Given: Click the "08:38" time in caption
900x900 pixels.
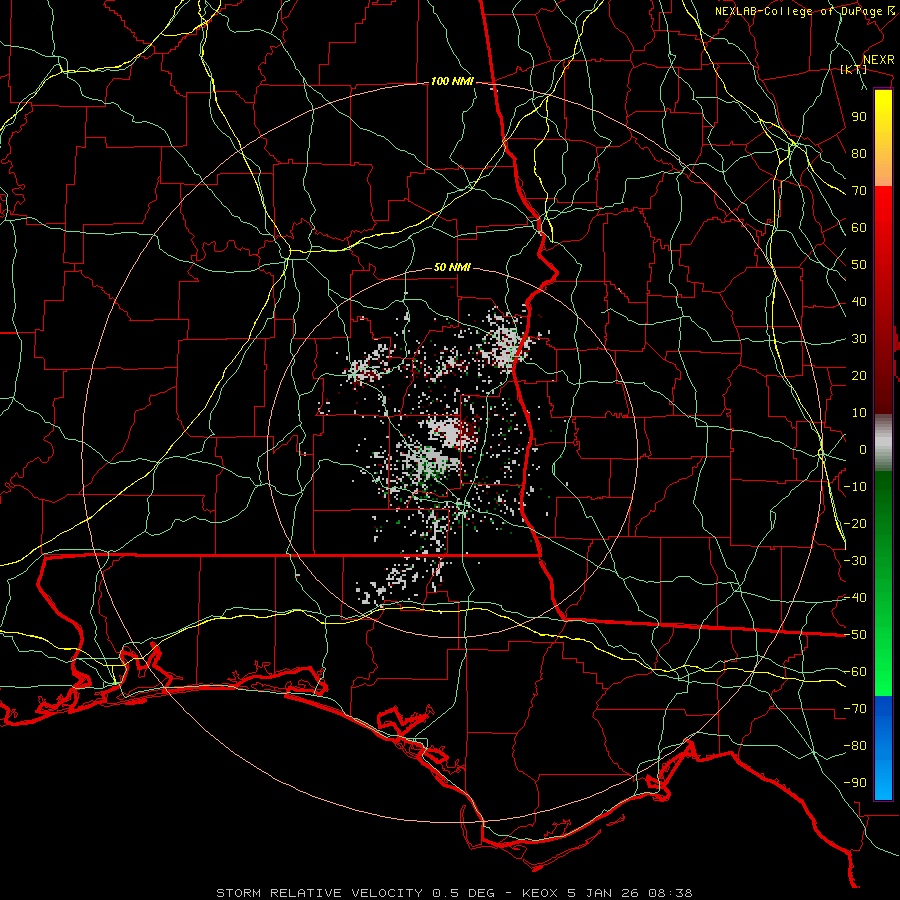Looking at the screenshot, I should point(670,893).
